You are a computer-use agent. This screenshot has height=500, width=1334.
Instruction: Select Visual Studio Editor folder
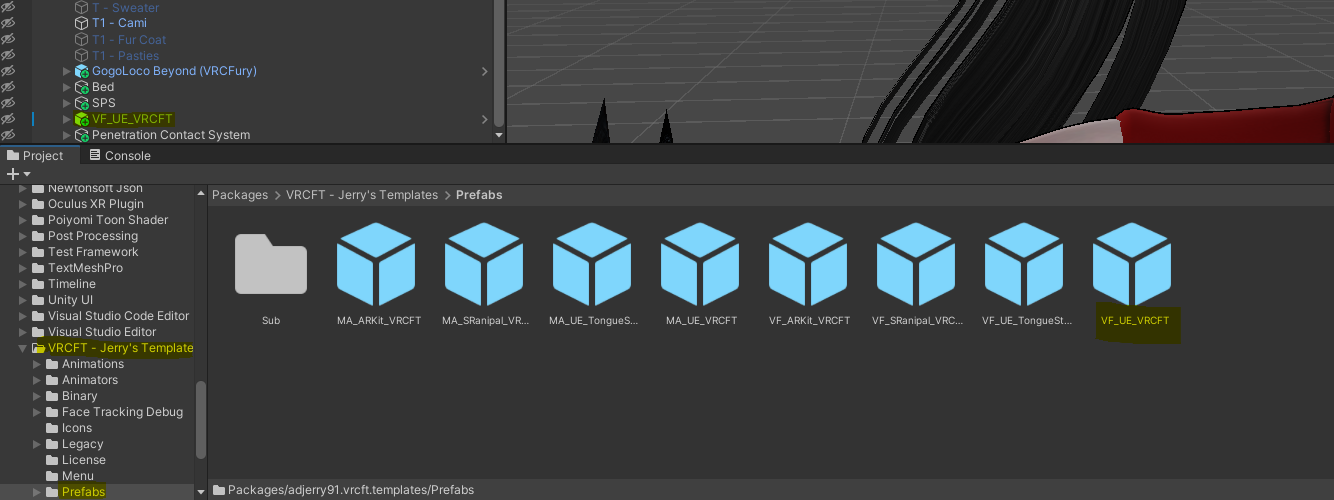pos(102,332)
